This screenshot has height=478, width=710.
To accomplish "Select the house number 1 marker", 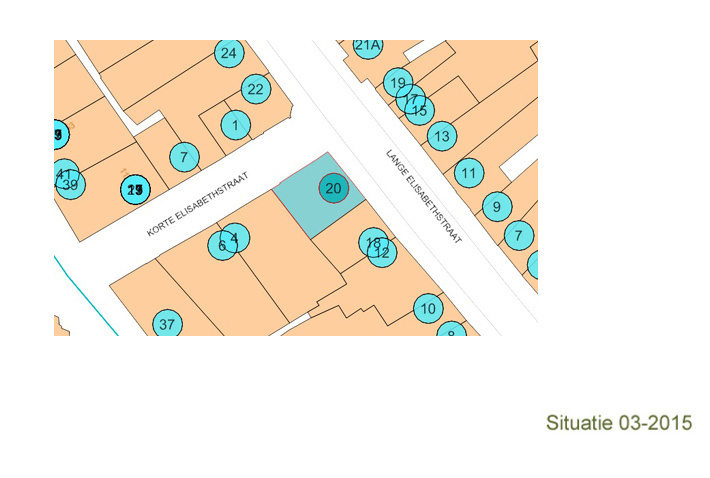I will (x=236, y=125).
